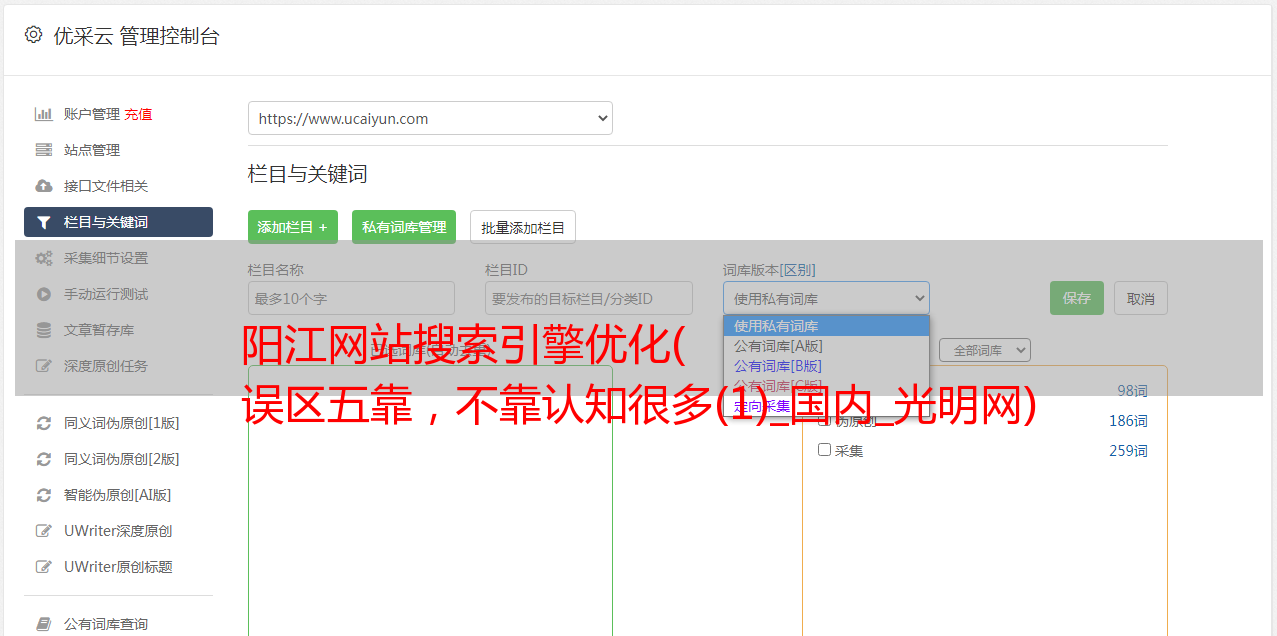Viewport: 1277px width, 636px height.
Task: Select 公有词库[B版] option
Action: coord(826,366)
